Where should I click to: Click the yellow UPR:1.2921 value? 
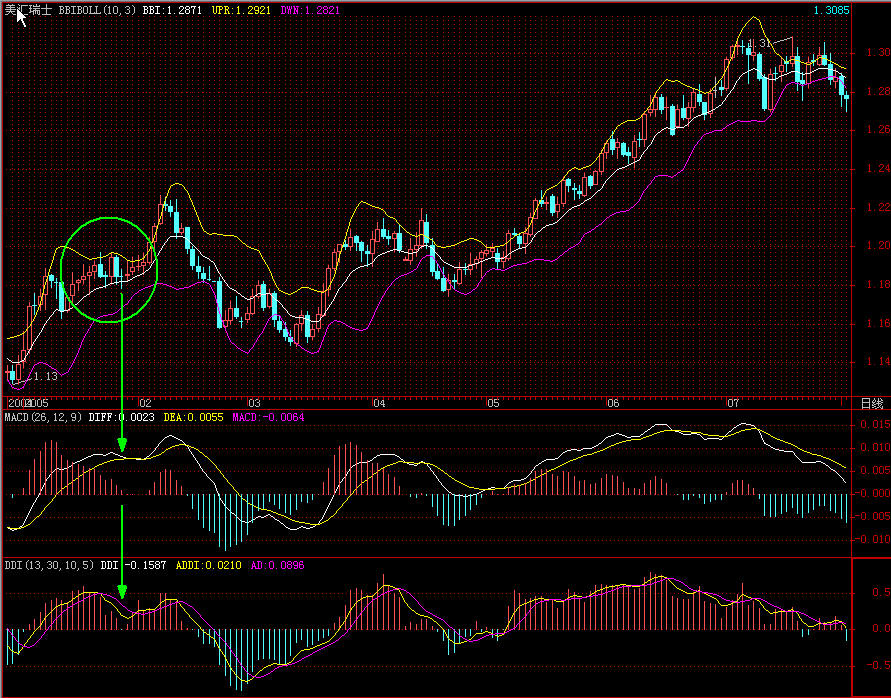(x=242, y=10)
